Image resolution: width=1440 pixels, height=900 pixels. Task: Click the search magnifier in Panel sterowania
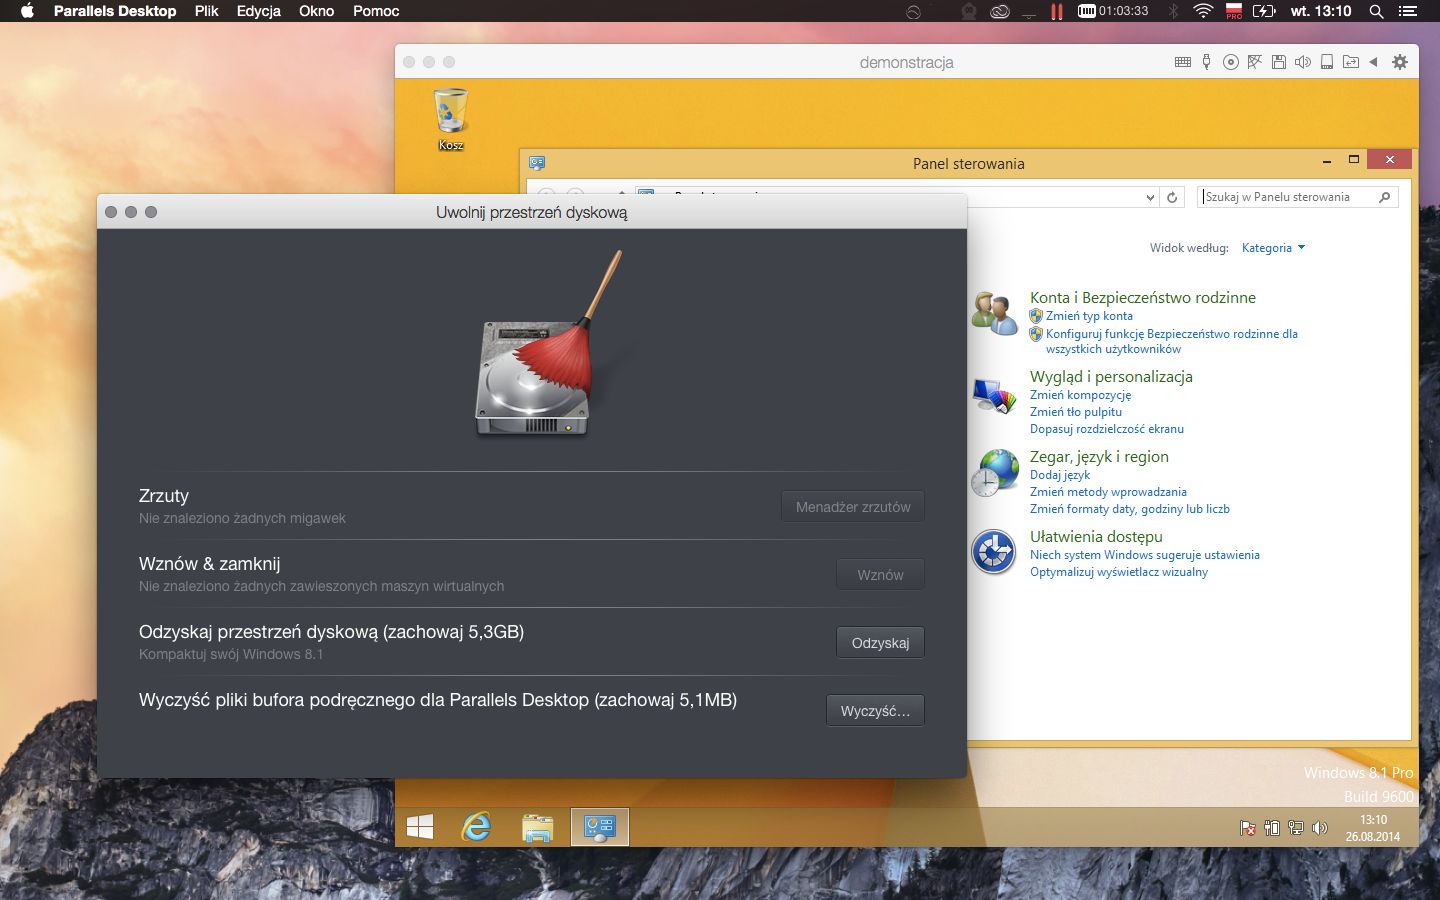pos(1384,197)
